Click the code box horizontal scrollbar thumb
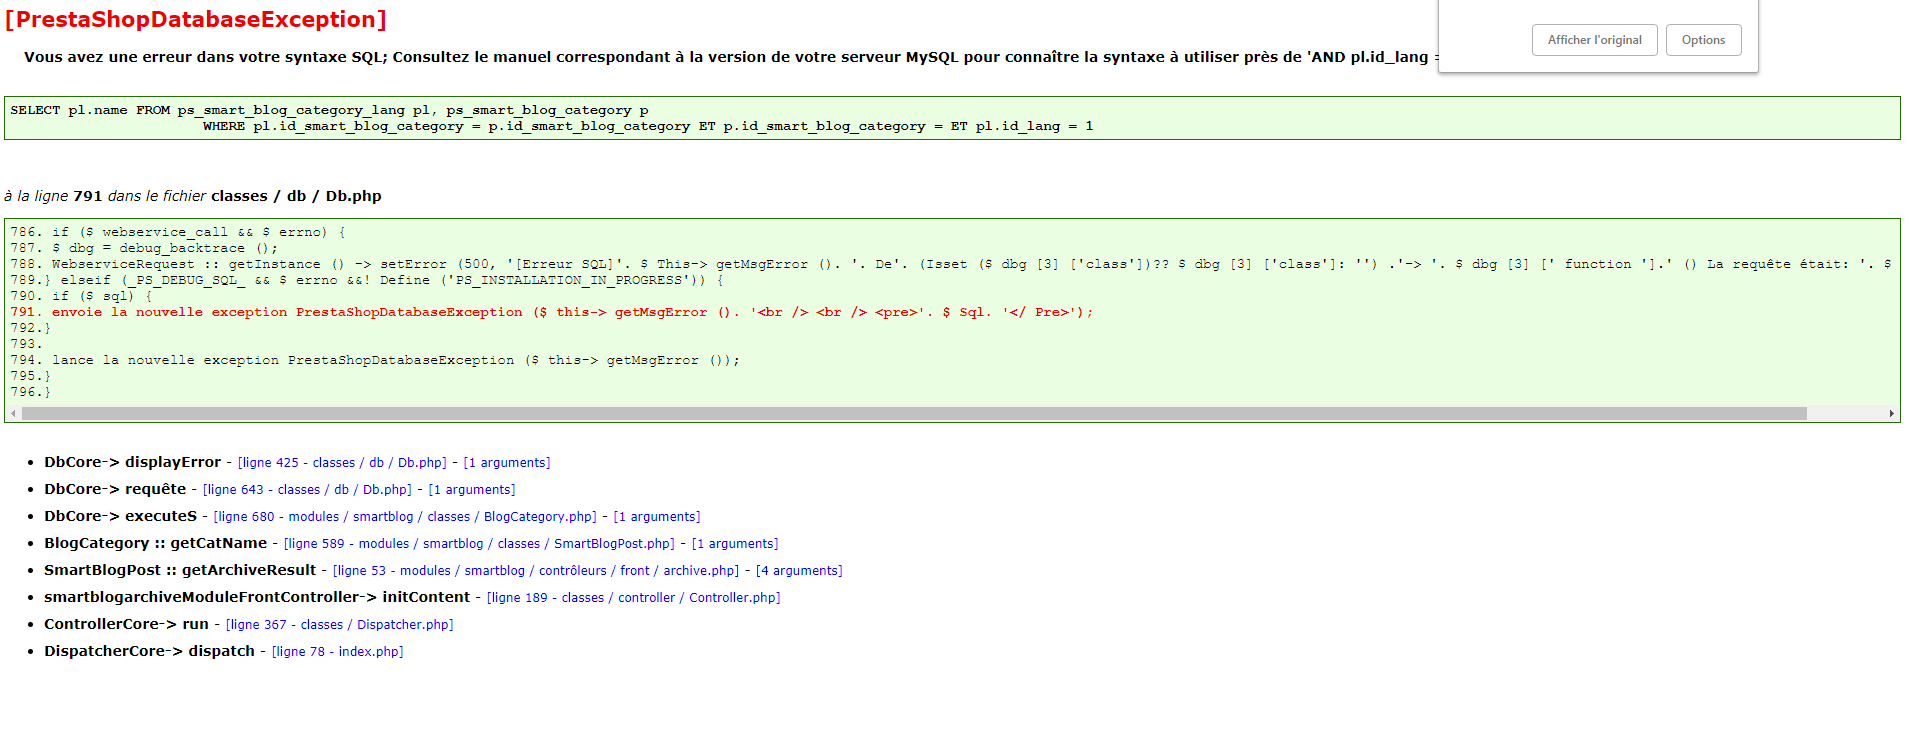The width and height of the screenshot is (1909, 756). (x=914, y=413)
